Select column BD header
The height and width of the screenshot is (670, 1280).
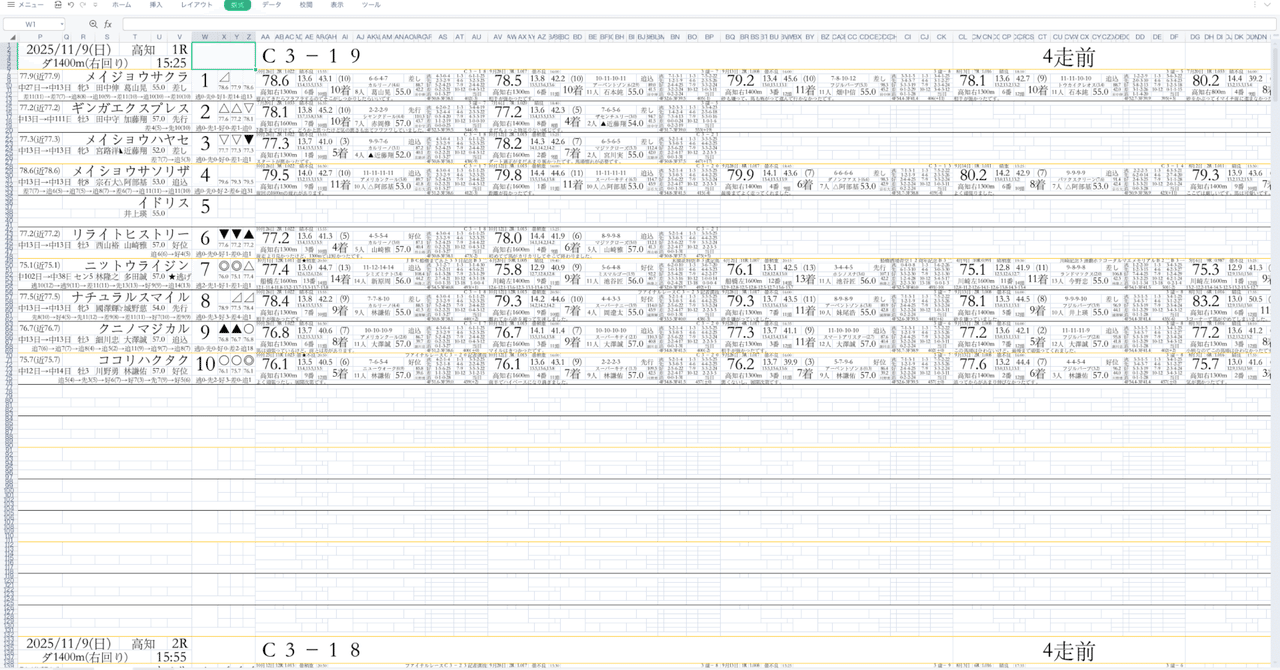[x=577, y=37]
